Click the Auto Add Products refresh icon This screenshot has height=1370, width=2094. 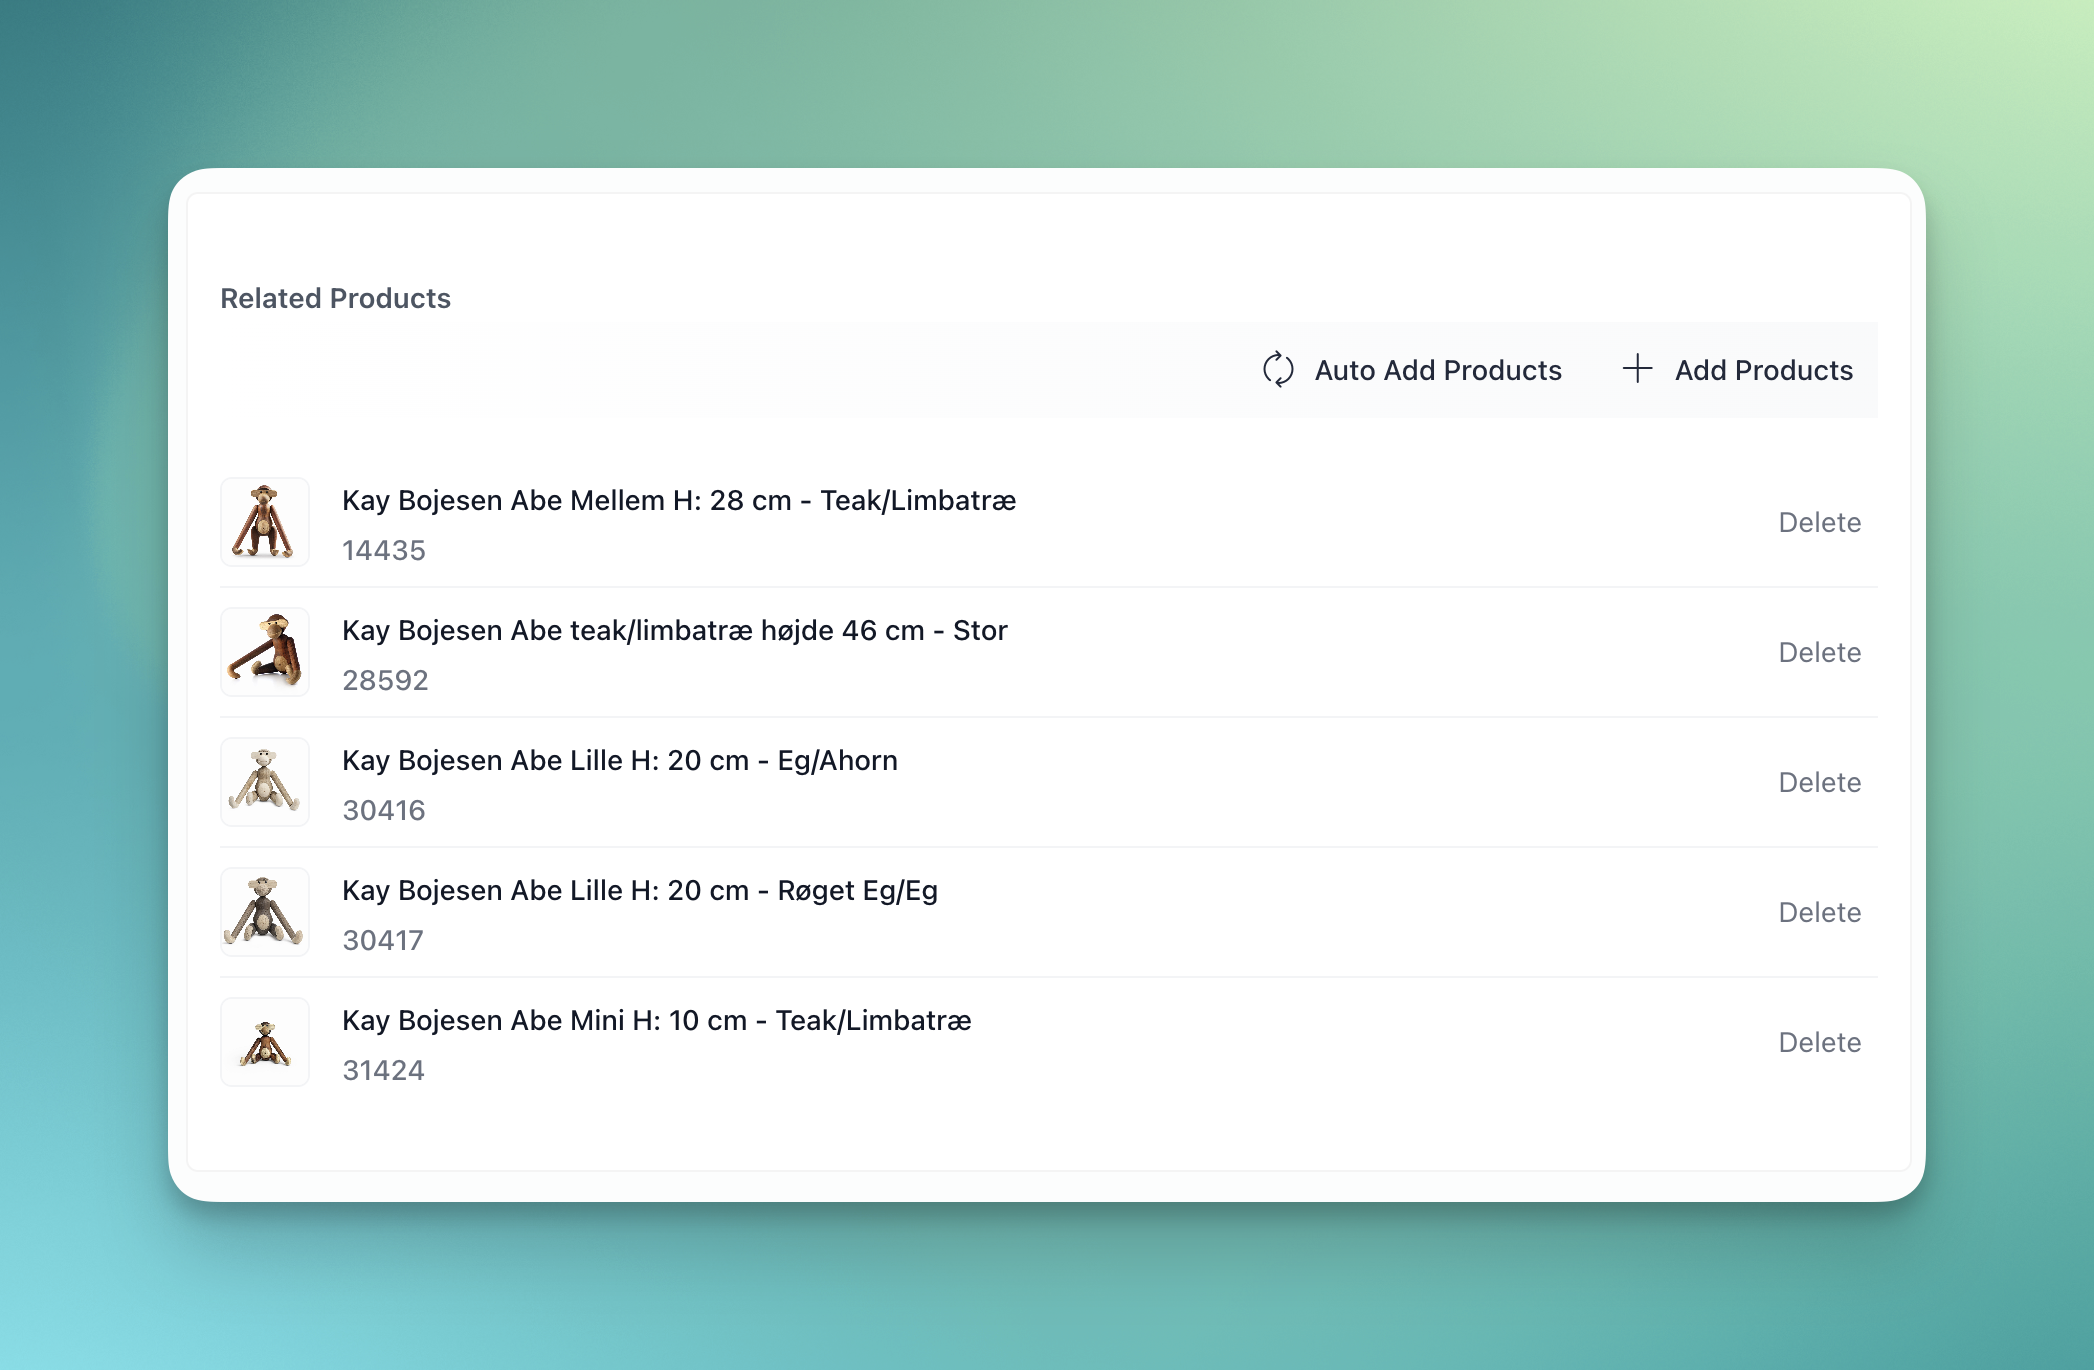pyautogui.click(x=1278, y=370)
